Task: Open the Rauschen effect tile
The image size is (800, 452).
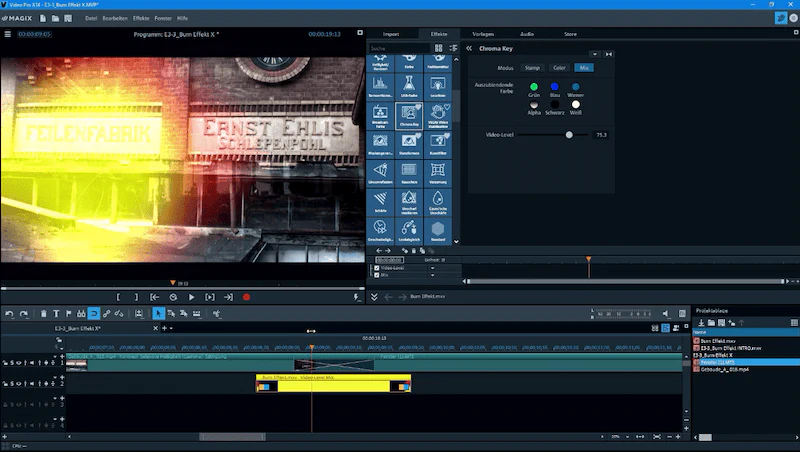Action: coord(409,173)
